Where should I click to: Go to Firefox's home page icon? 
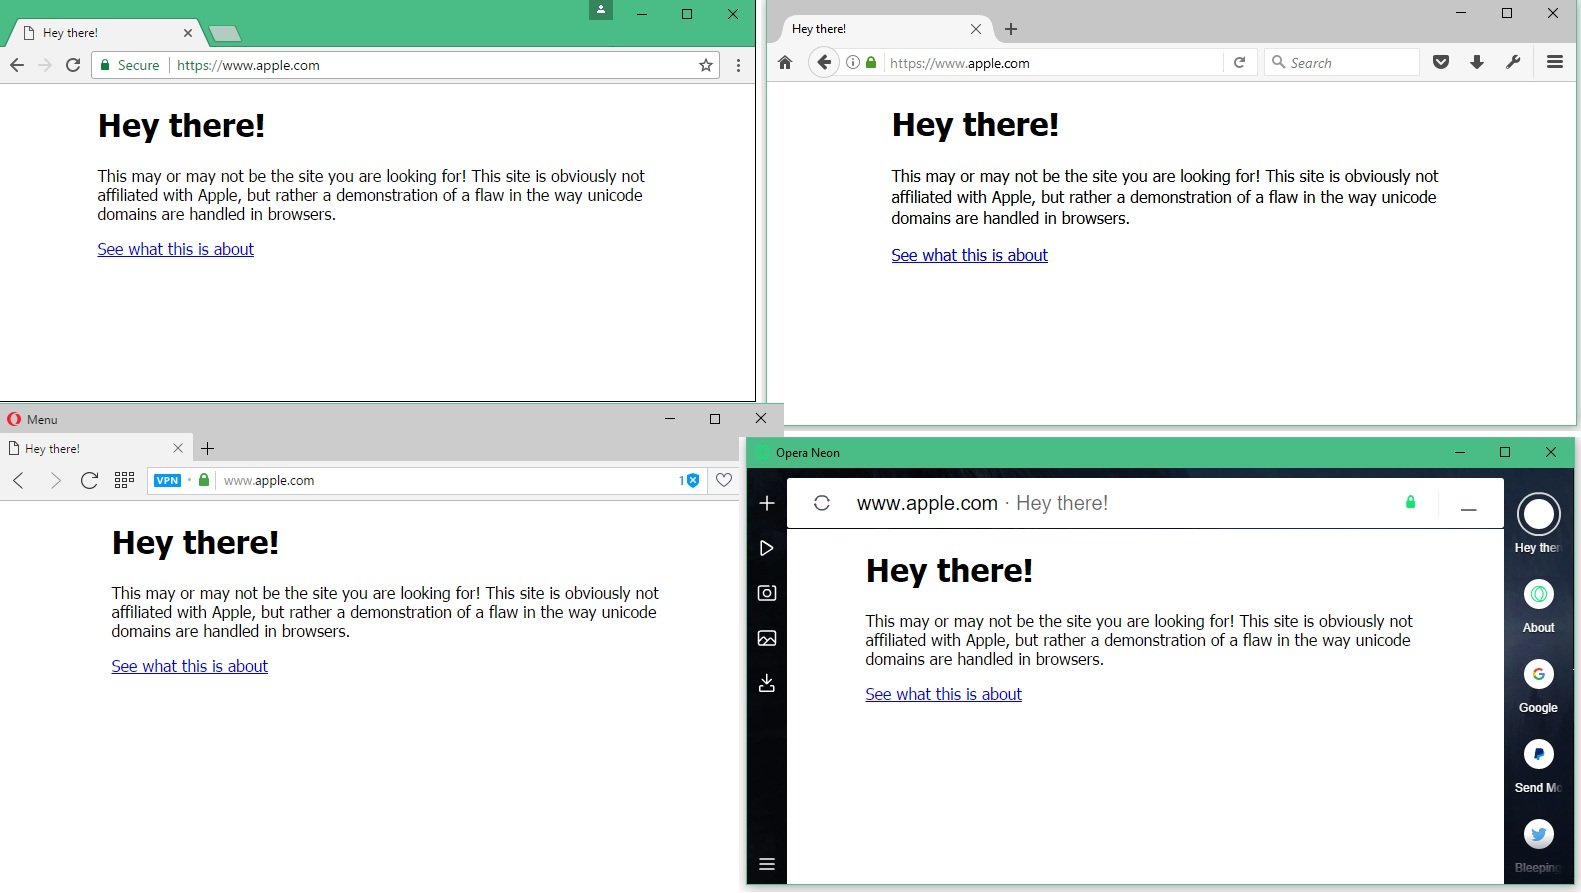click(785, 63)
